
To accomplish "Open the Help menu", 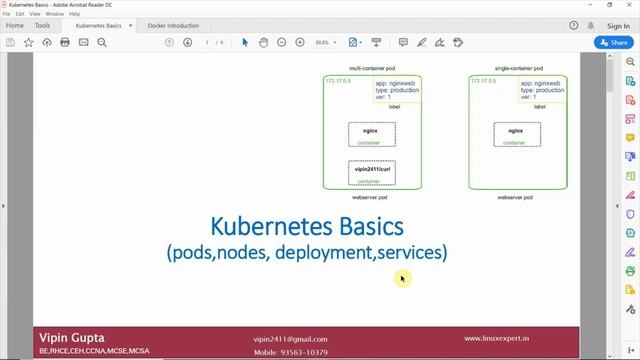I will pos(74,14).
